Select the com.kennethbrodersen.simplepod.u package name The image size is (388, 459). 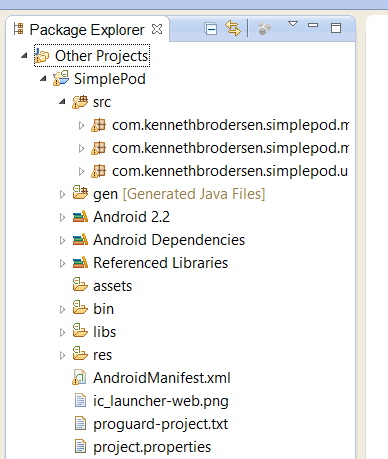click(x=230, y=171)
